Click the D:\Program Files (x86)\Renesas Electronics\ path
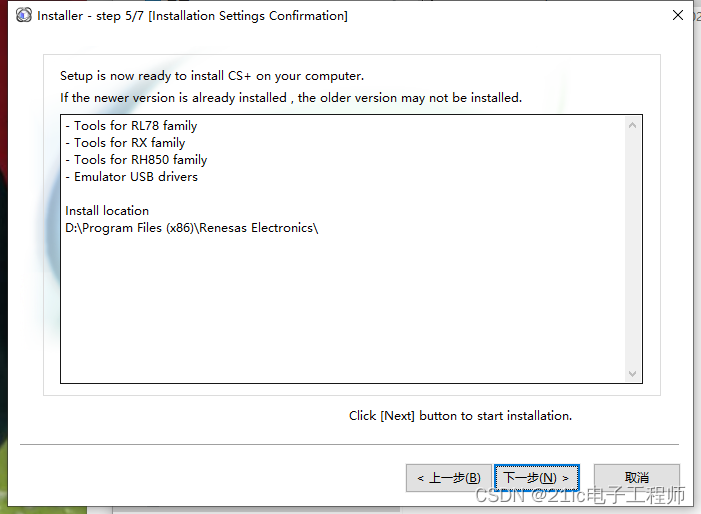 point(192,228)
